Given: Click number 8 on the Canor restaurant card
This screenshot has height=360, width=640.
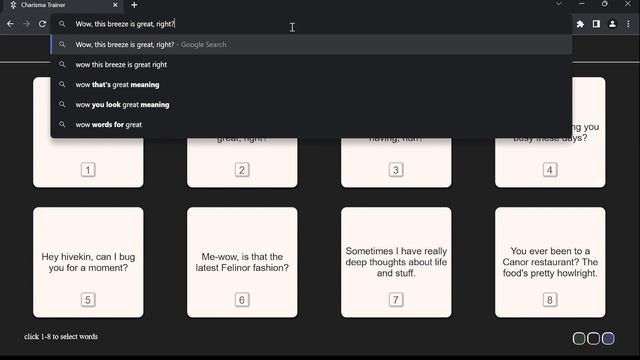Looking at the screenshot, I should point(550,300).
